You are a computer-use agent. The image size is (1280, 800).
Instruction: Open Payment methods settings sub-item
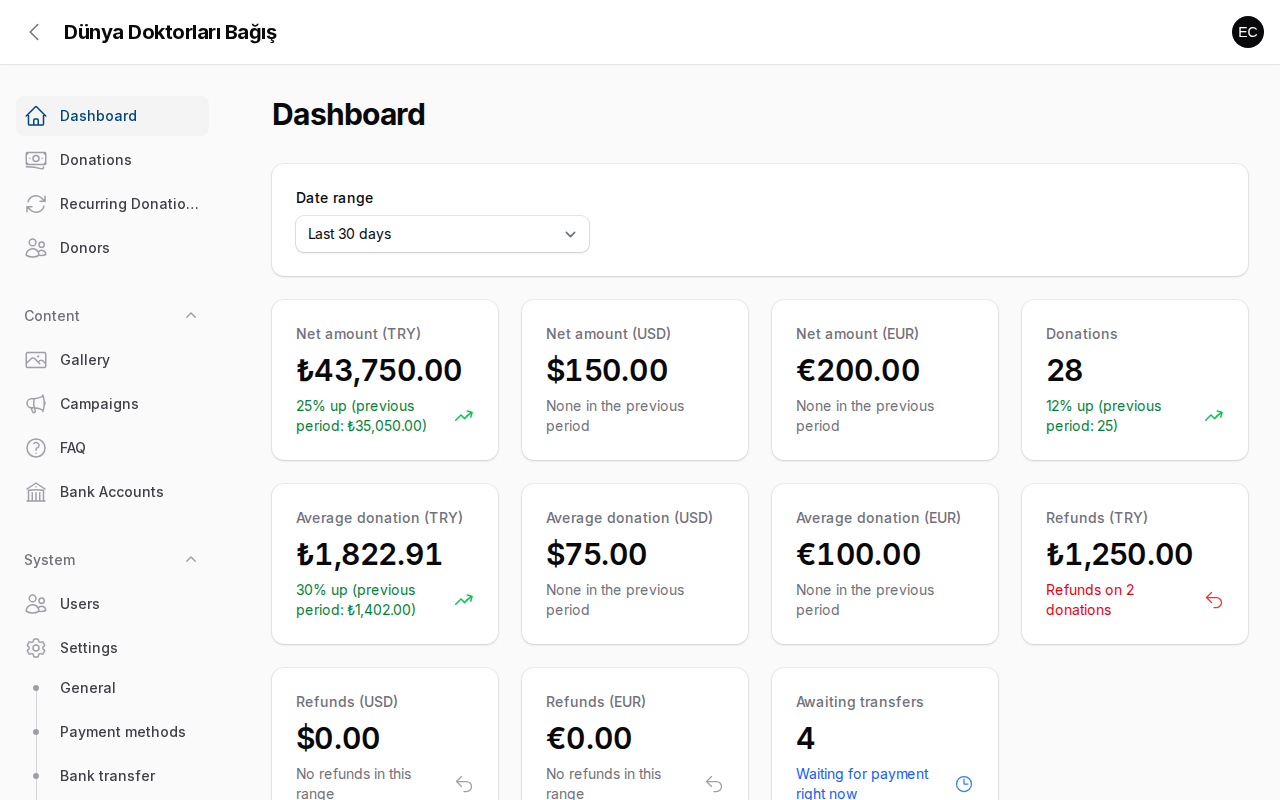point(112,732)
